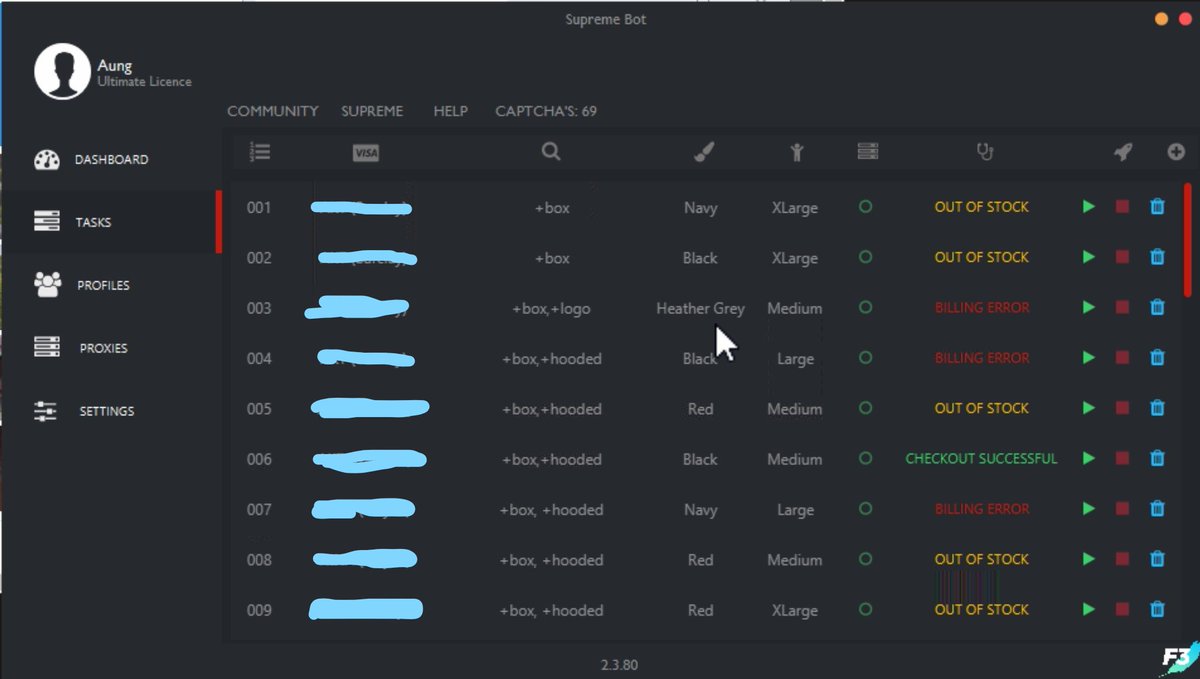Screen dimensions: 1200x679
Task: Click the rocket start-all icon
Action: coord(1123,152)
